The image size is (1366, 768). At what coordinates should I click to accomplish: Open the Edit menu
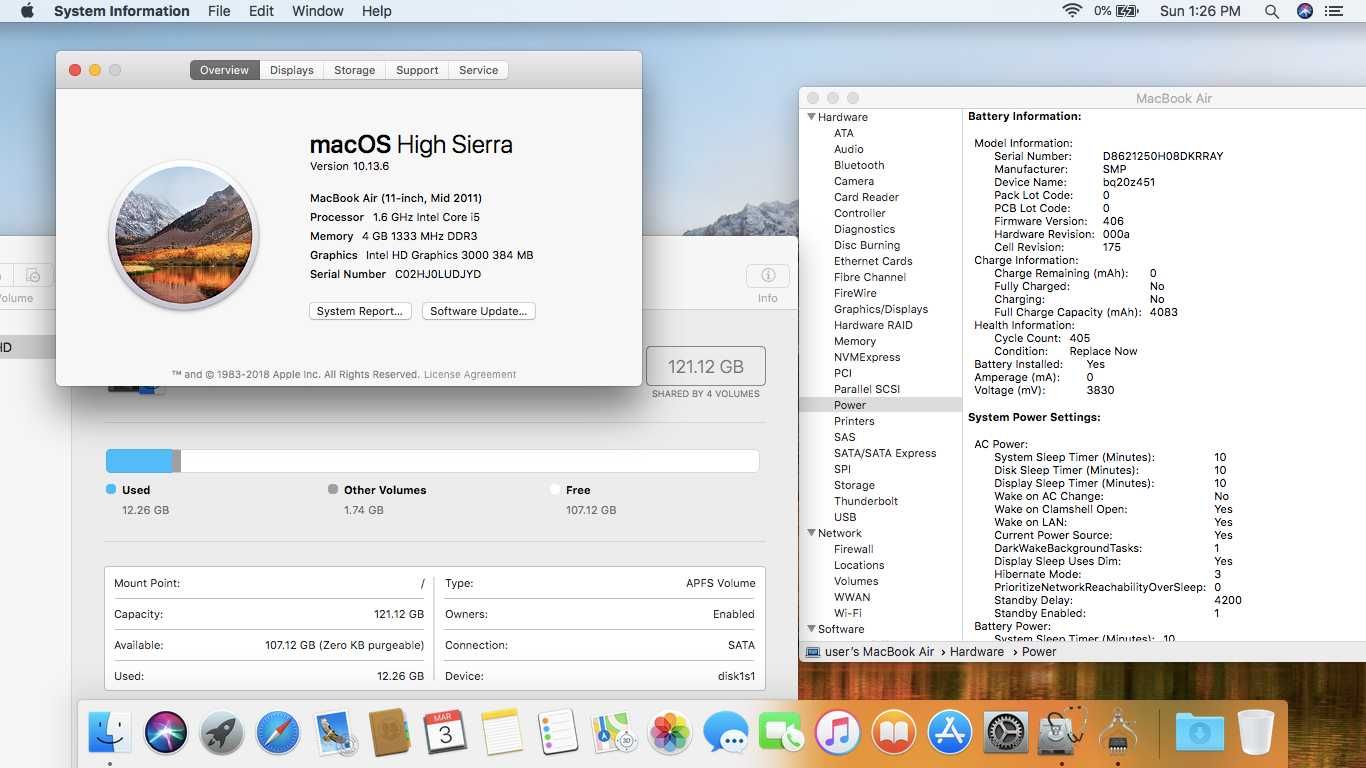[x=261, y=11]
